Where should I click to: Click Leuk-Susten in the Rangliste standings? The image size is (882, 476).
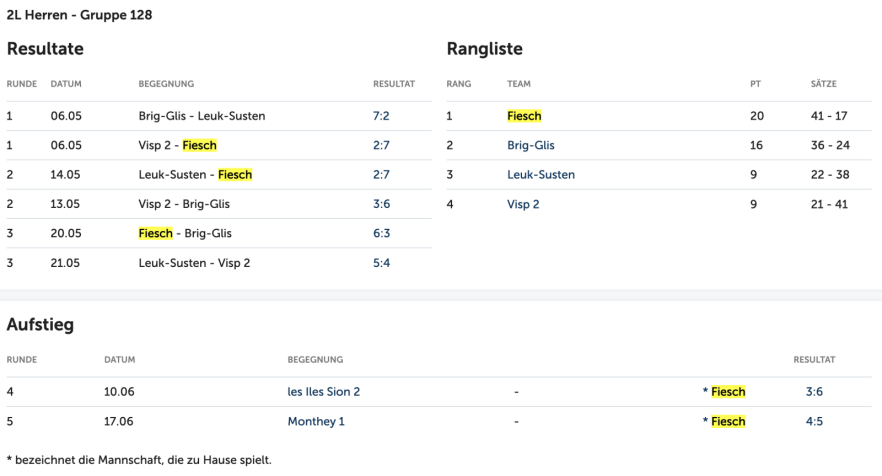tap(540, 174)
